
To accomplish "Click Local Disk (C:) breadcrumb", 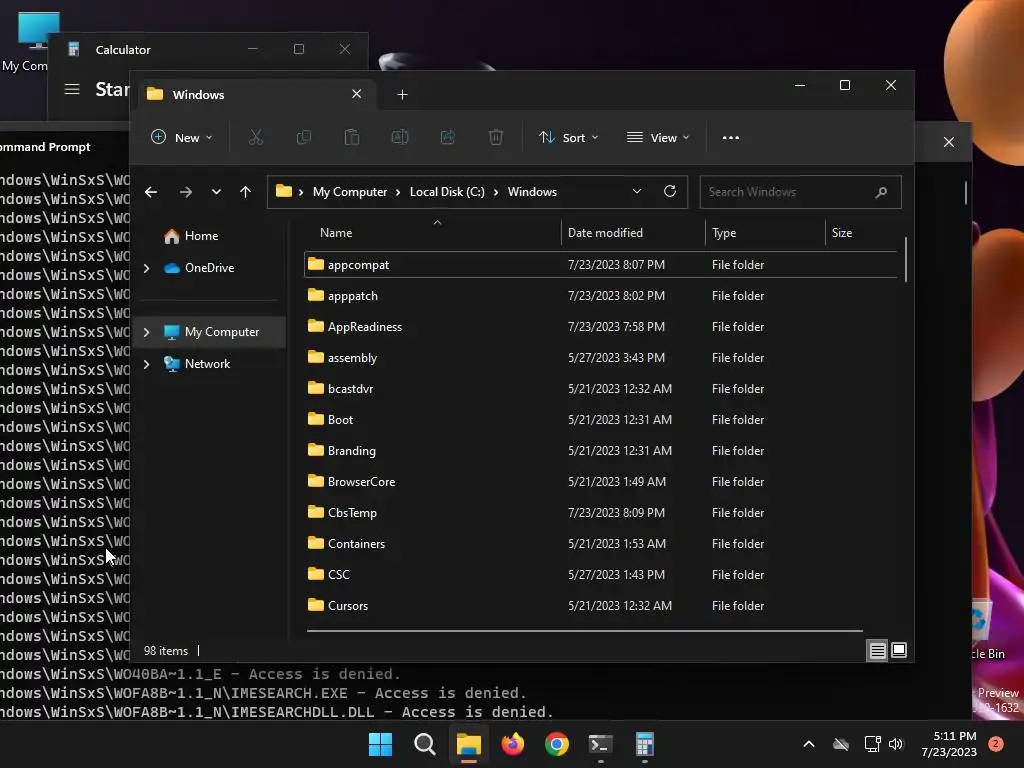I will coord(447,192).
